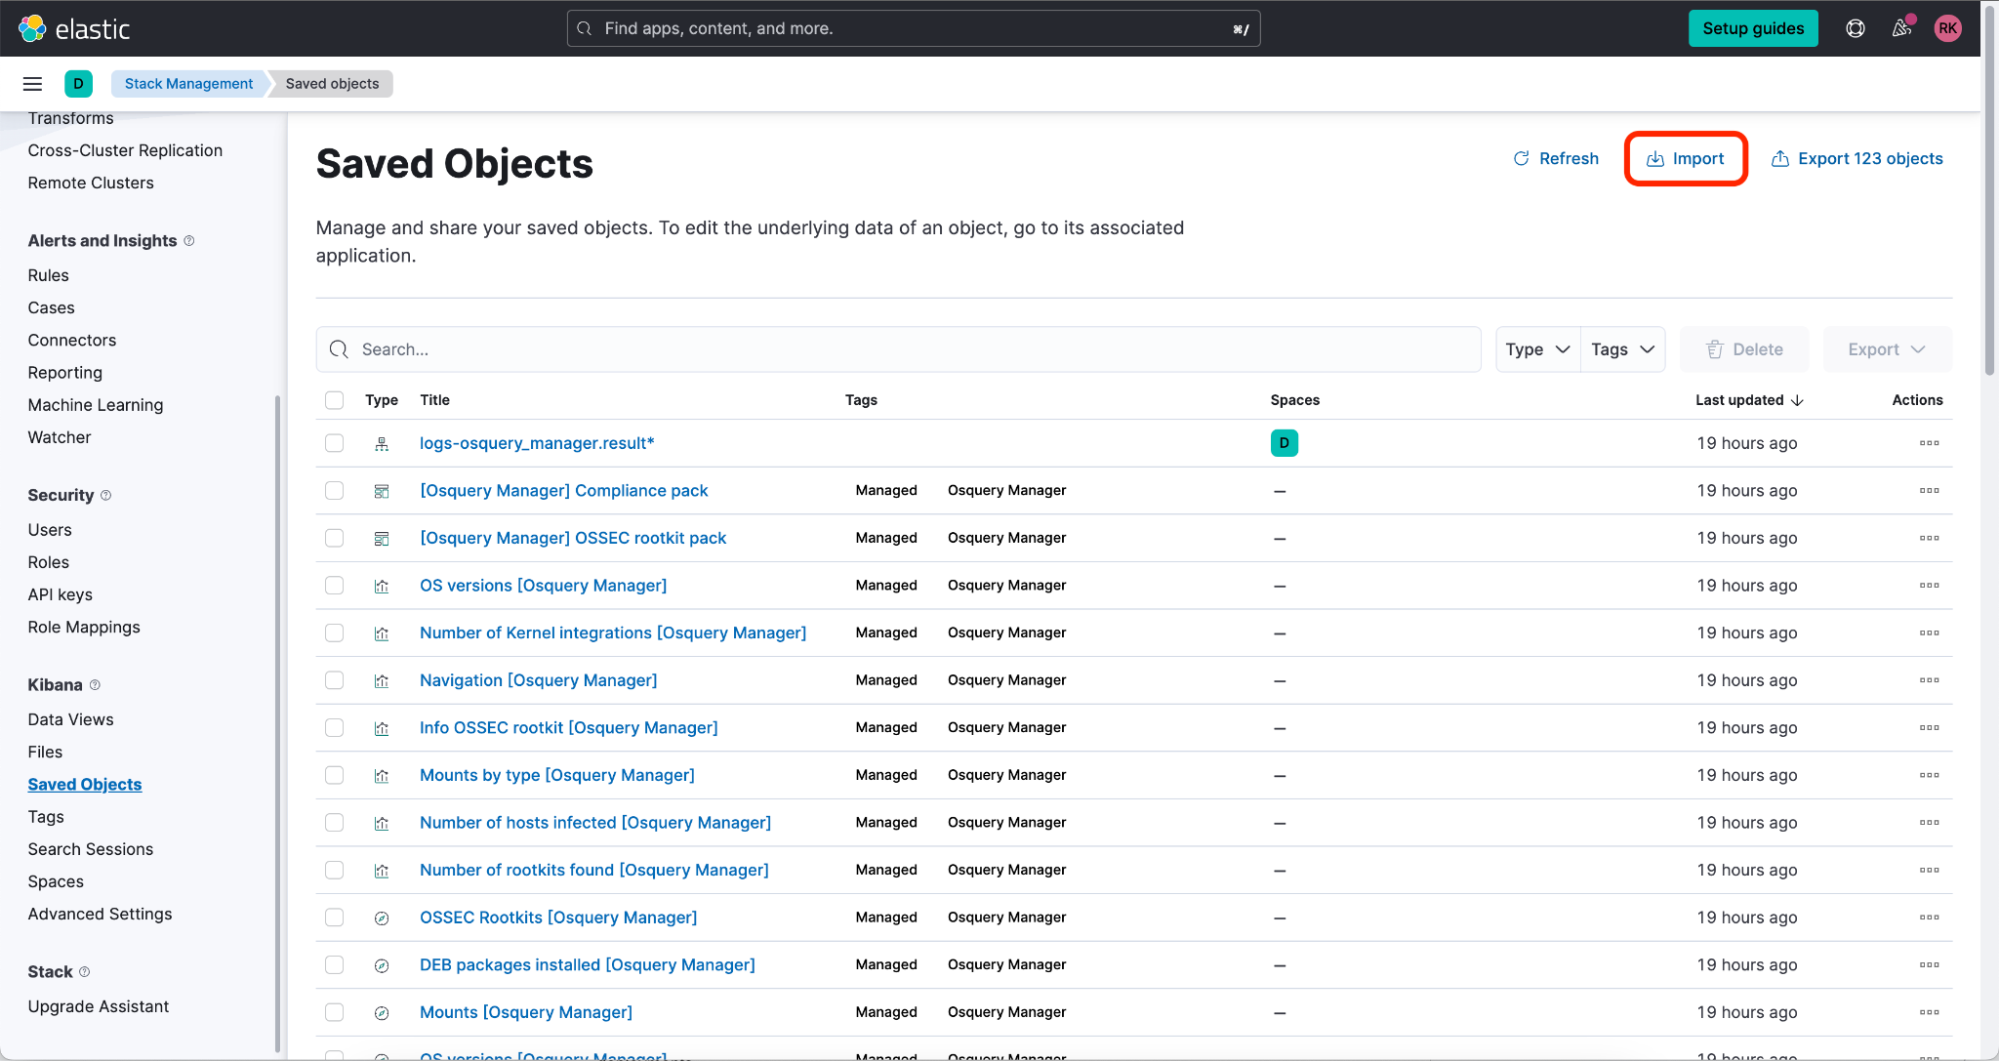The height and width of the screenshot is (1061, 1999).
Task: Click the Import button
Action: pyautogui.click(x=1685, y=159)
